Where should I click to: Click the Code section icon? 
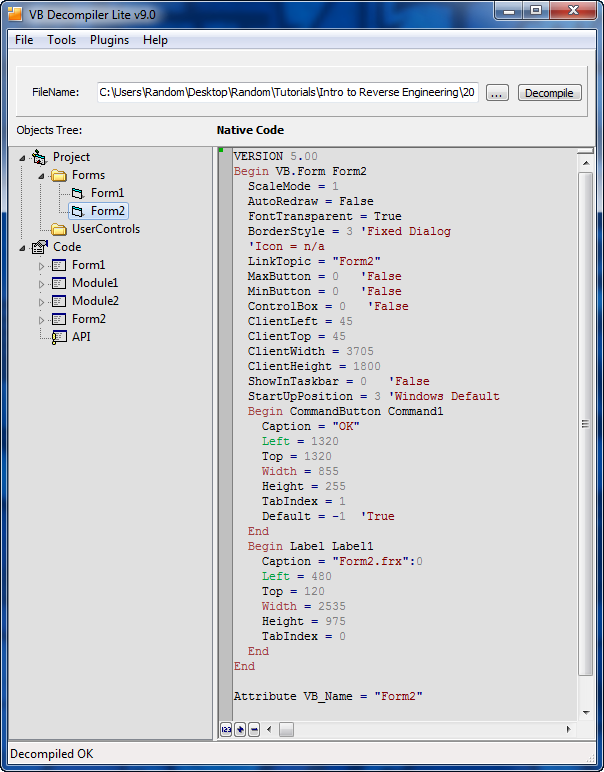(39, 247)
